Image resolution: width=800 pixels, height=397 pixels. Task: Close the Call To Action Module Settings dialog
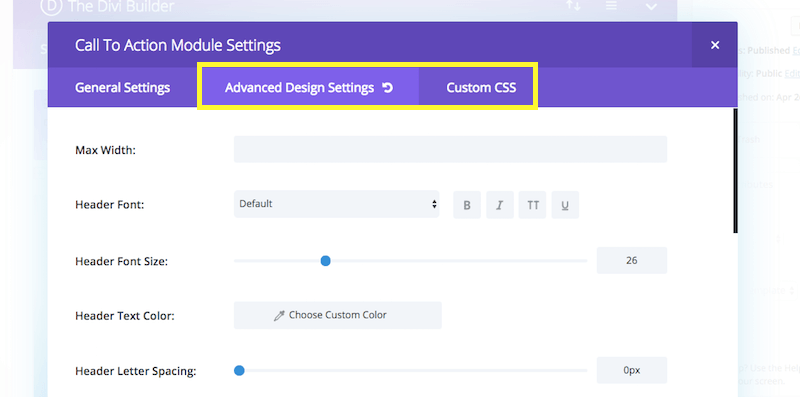pos(715,45)
